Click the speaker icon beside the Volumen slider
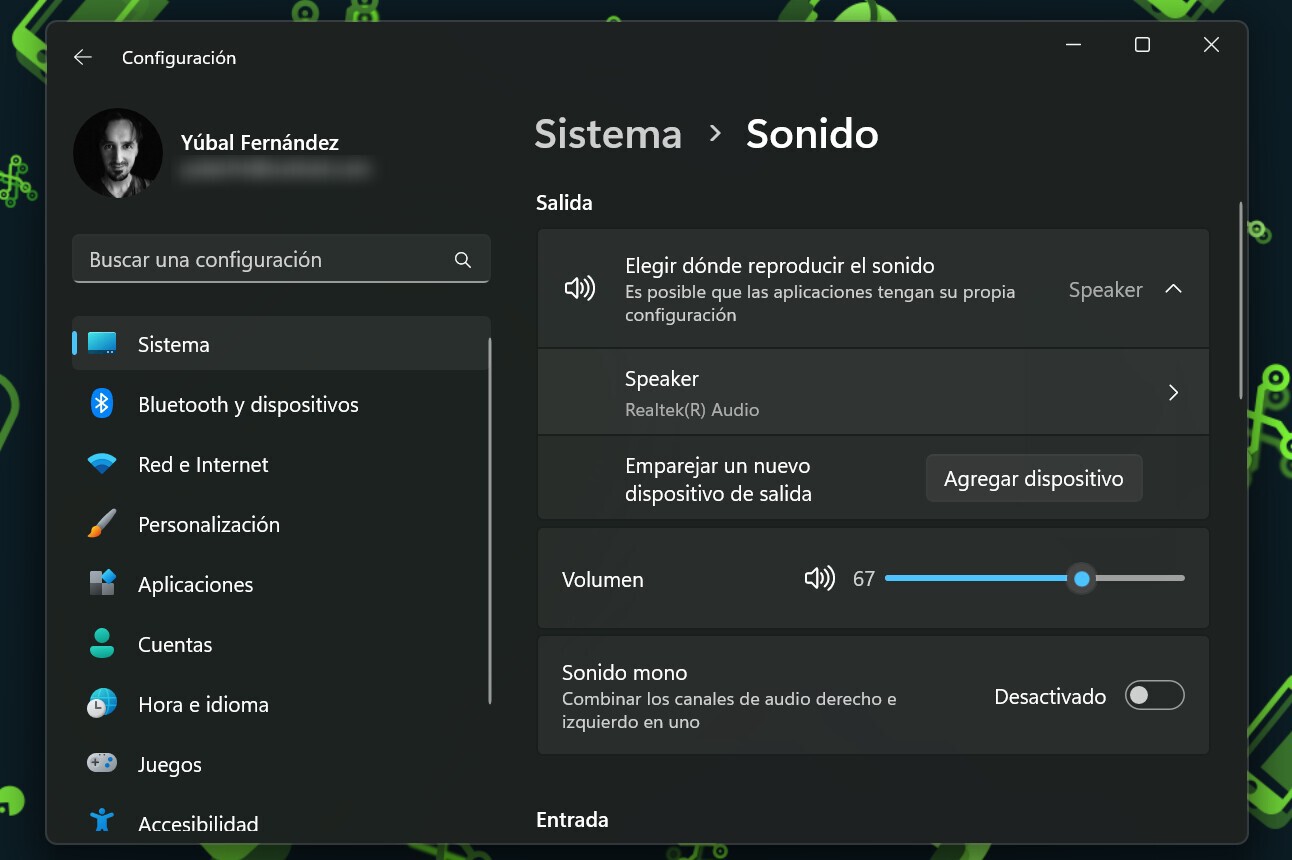This screenshot has width=1292, height=860. (819, 578)
